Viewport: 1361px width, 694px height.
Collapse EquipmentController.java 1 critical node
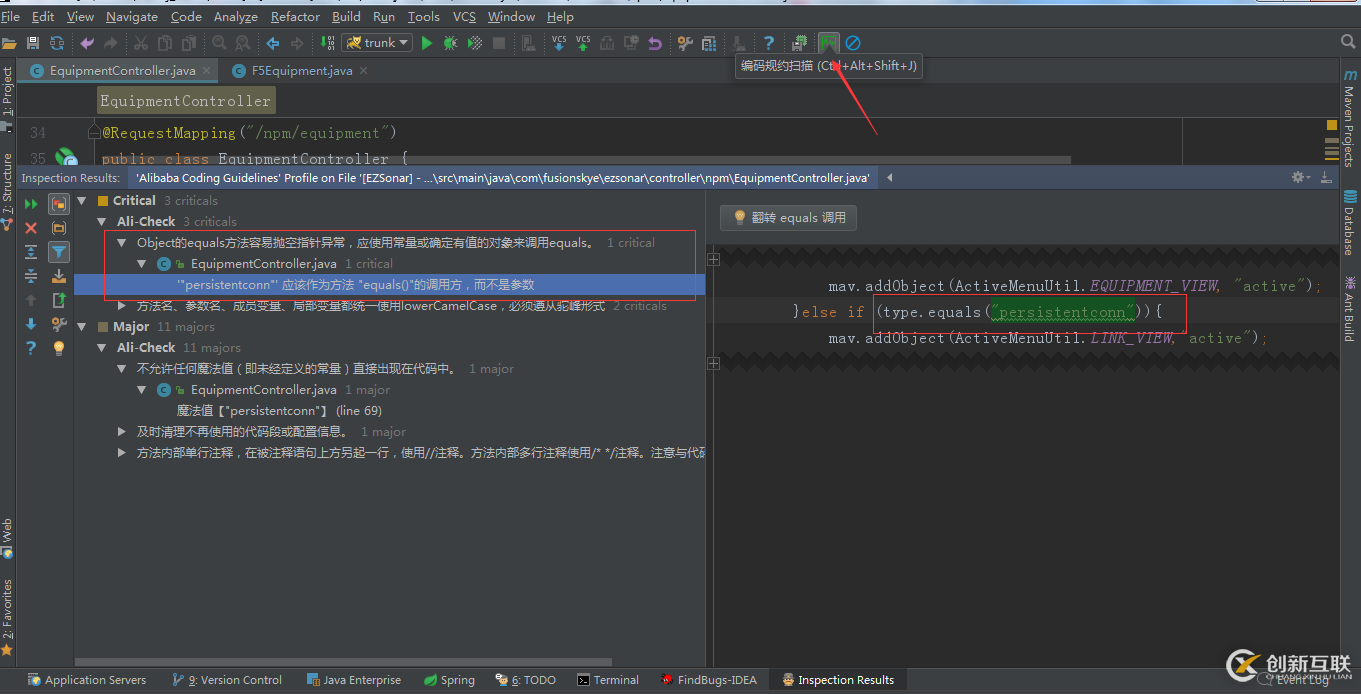(142, 264)
